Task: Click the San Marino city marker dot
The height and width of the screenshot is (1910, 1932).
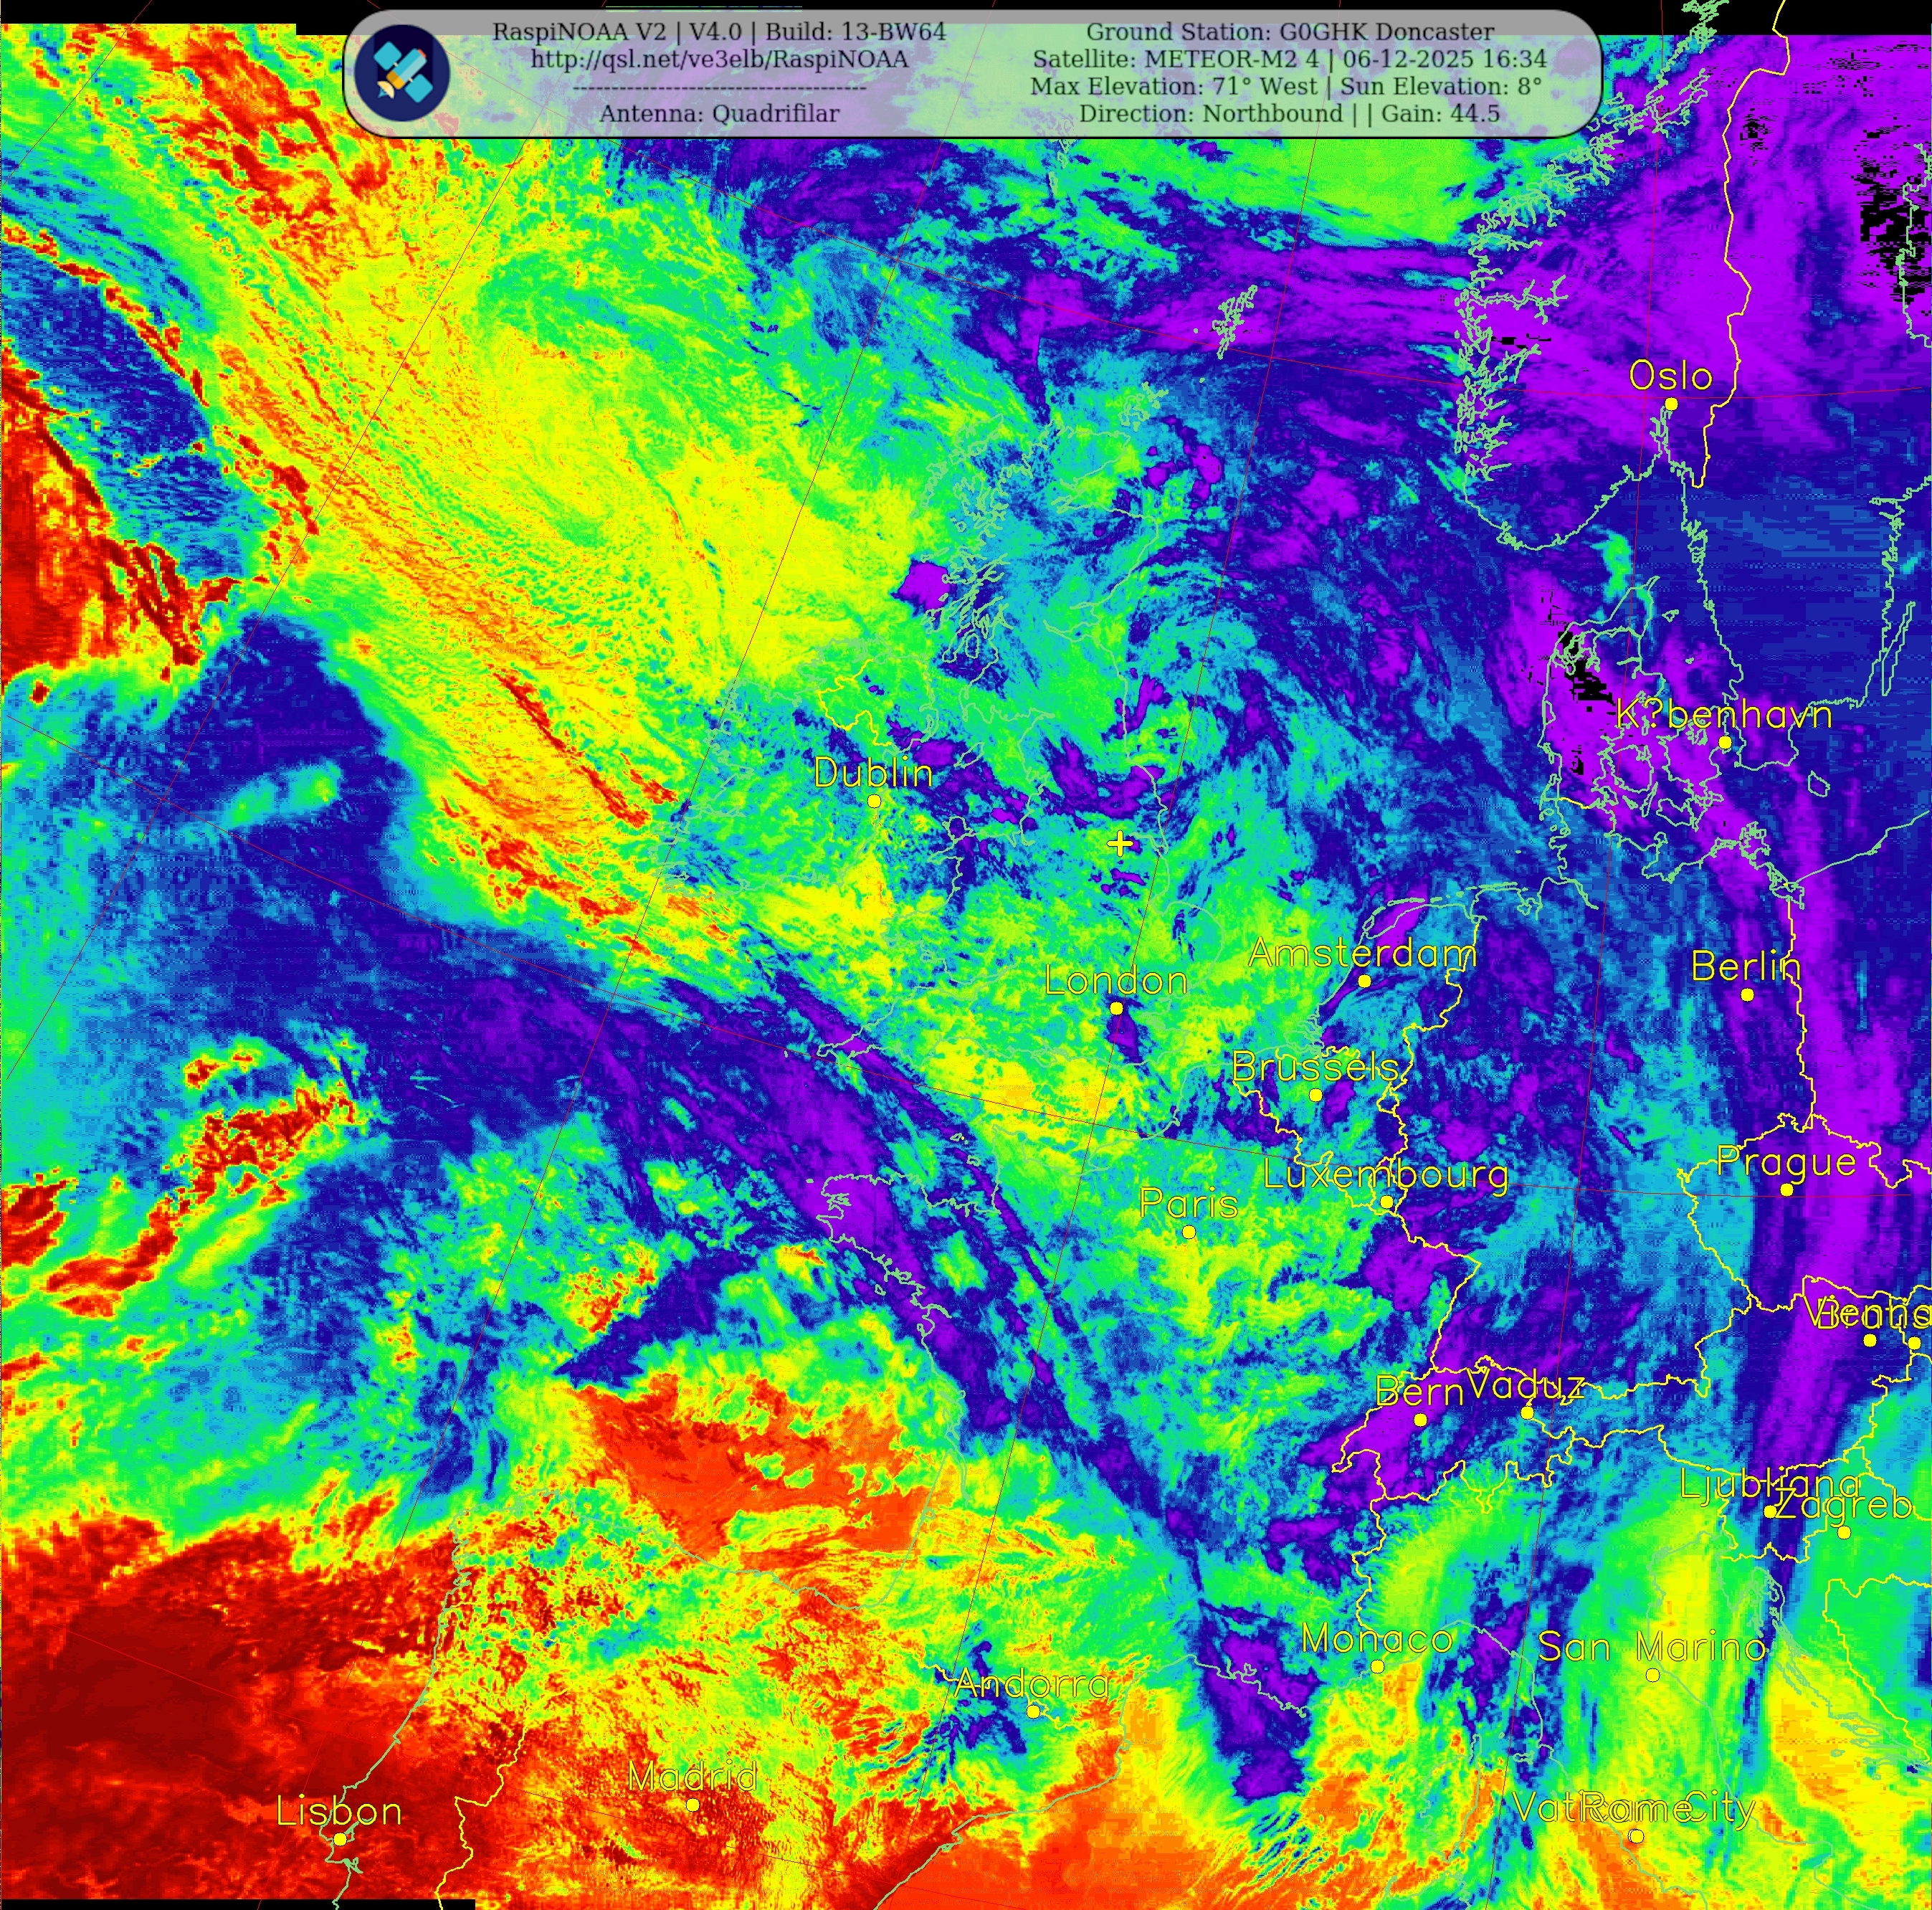Action: 1652,1675
